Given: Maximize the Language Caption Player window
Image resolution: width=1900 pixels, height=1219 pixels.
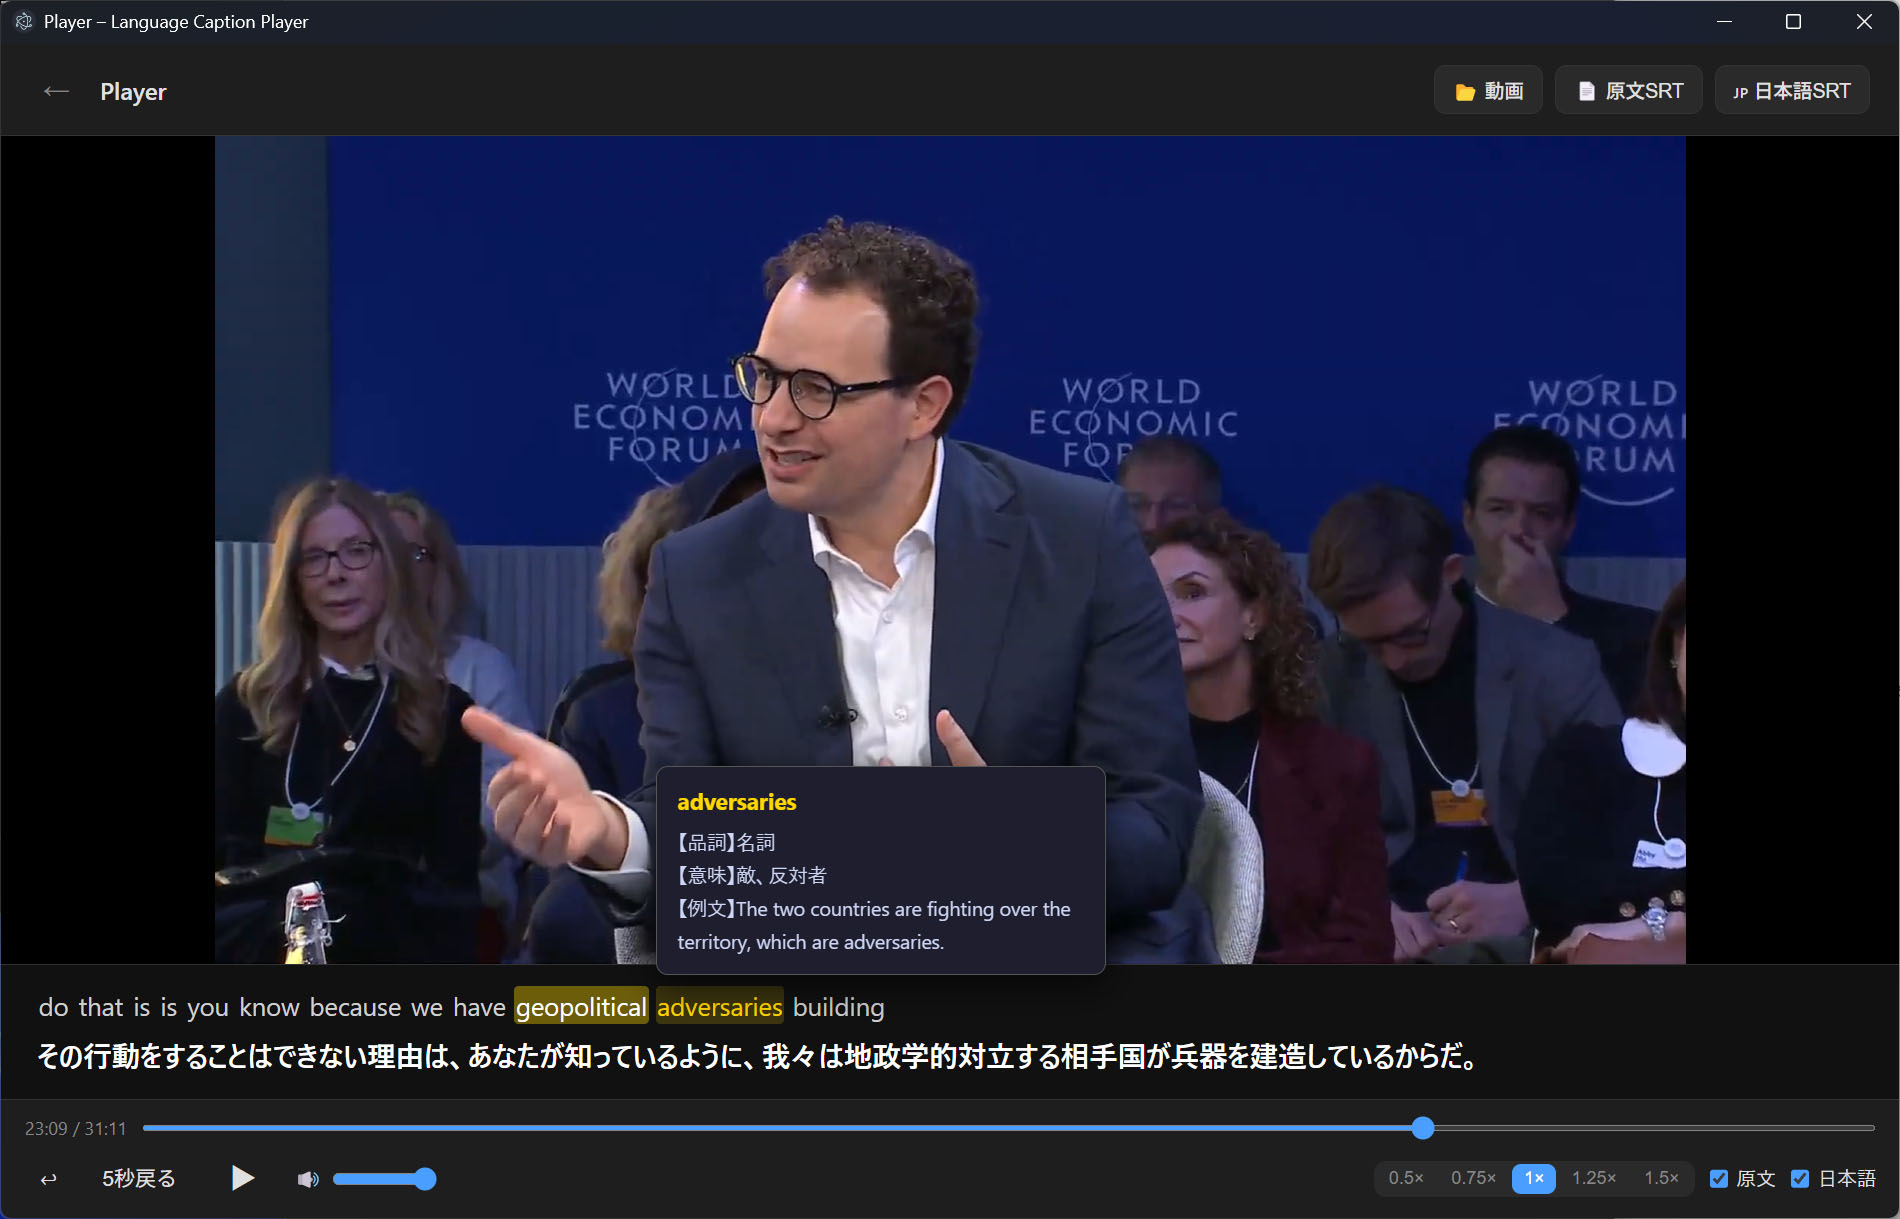Looking at the screenshot, I should pos(1793,22).
